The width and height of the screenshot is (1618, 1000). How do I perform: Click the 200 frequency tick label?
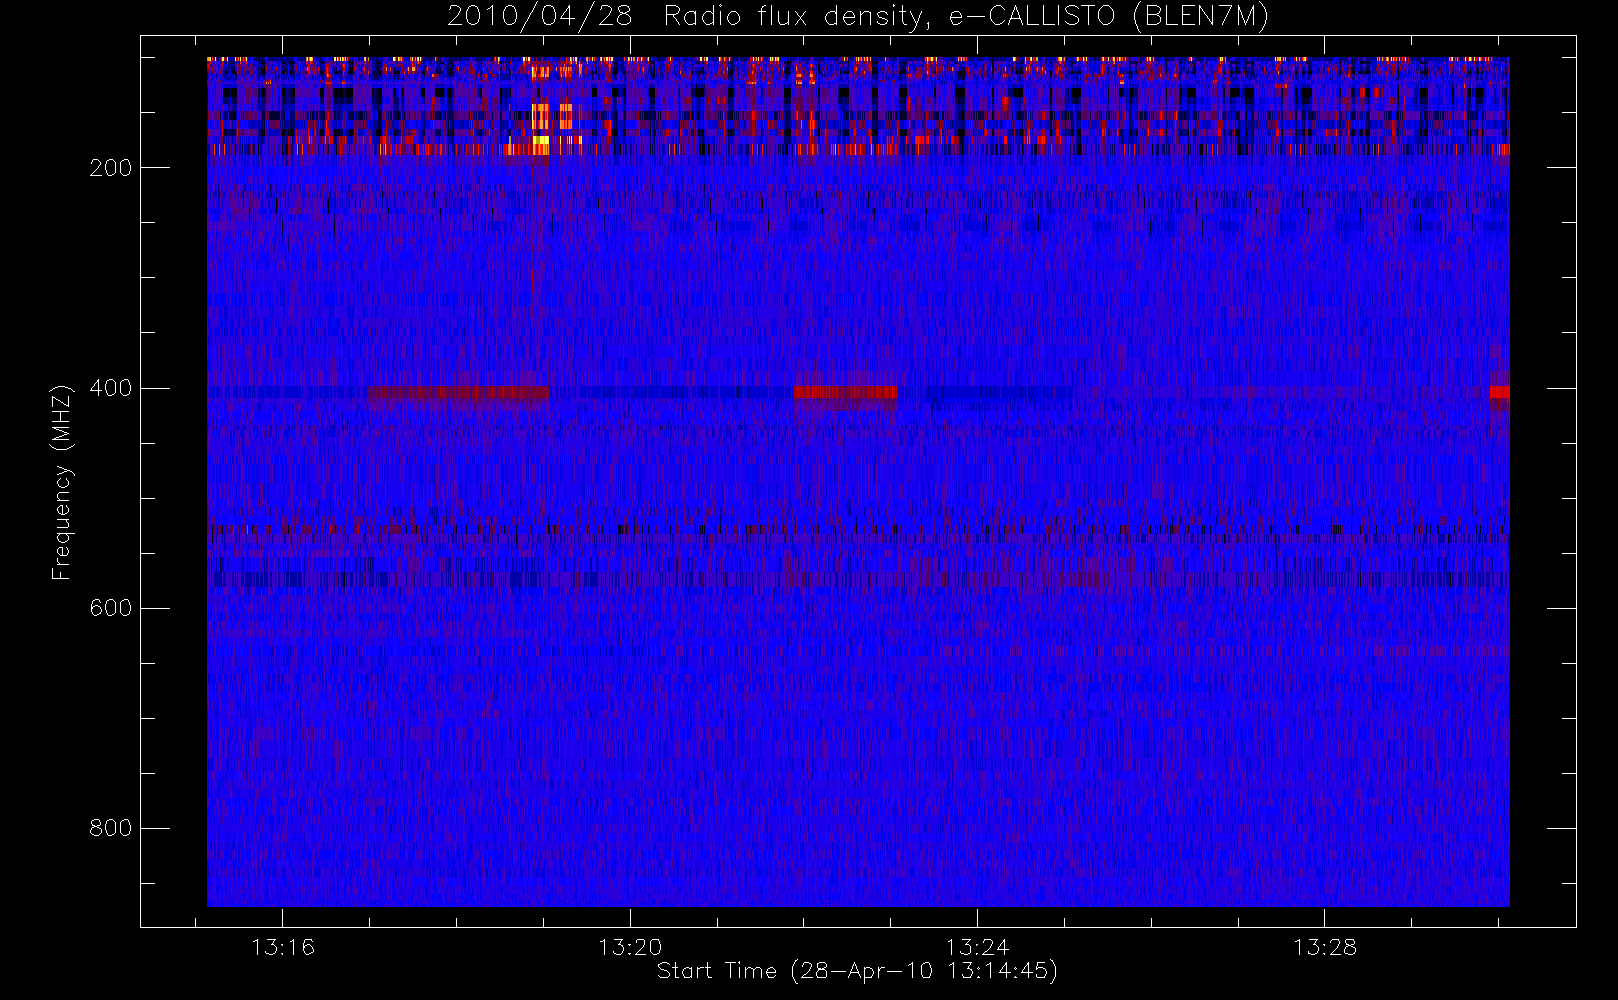click(110, 168)
